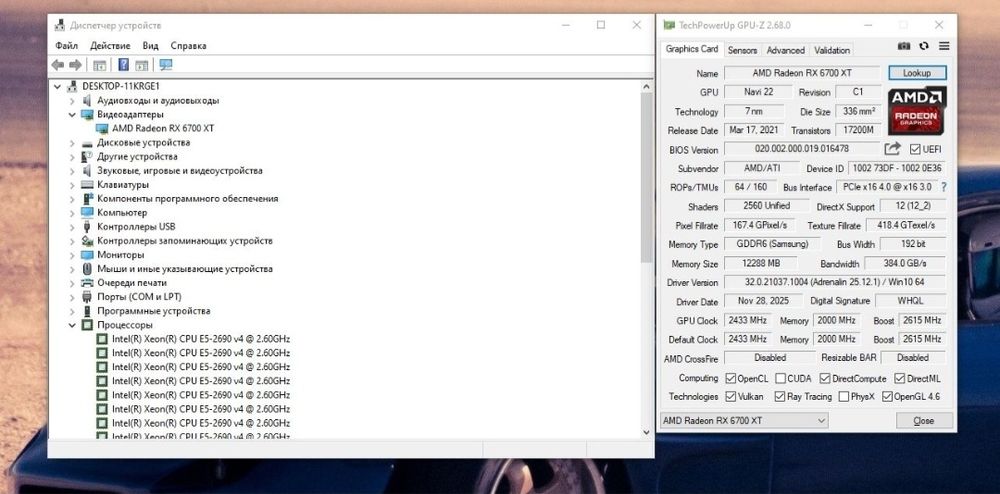Toggle the OpenCL checkbox
The width and height of the screenshot is (1000, 494).
coord(731,378)
